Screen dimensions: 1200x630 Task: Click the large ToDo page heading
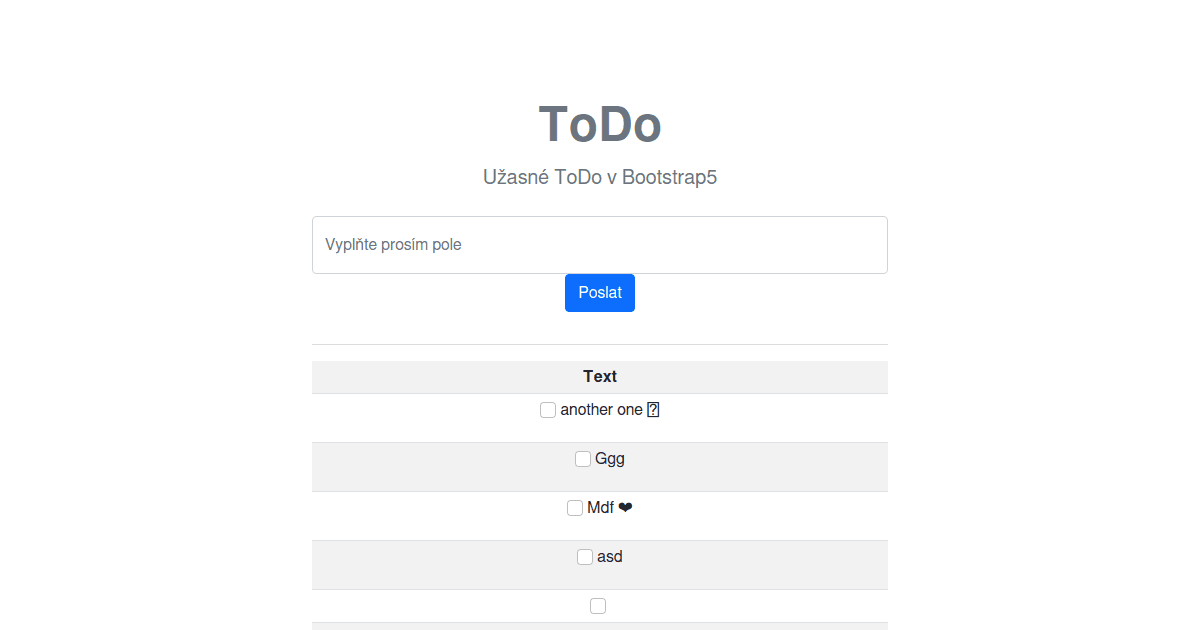[600, 125]
